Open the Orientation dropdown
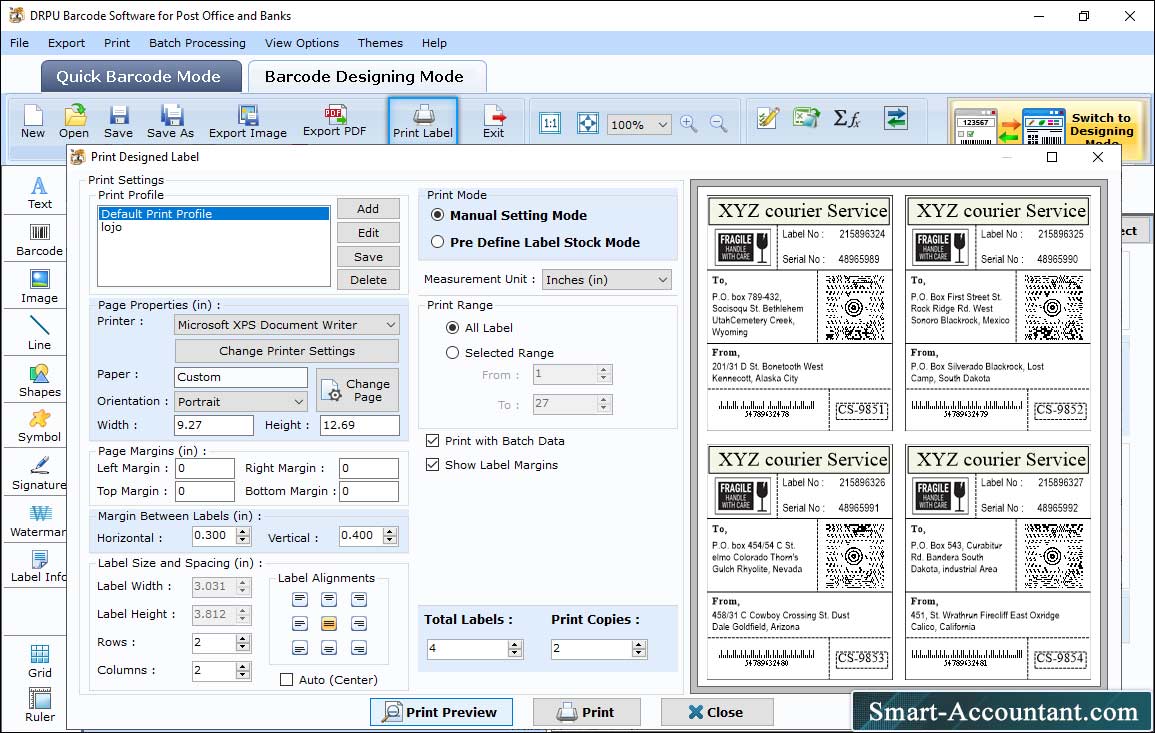1155x733 pixels. click(241, 401)
